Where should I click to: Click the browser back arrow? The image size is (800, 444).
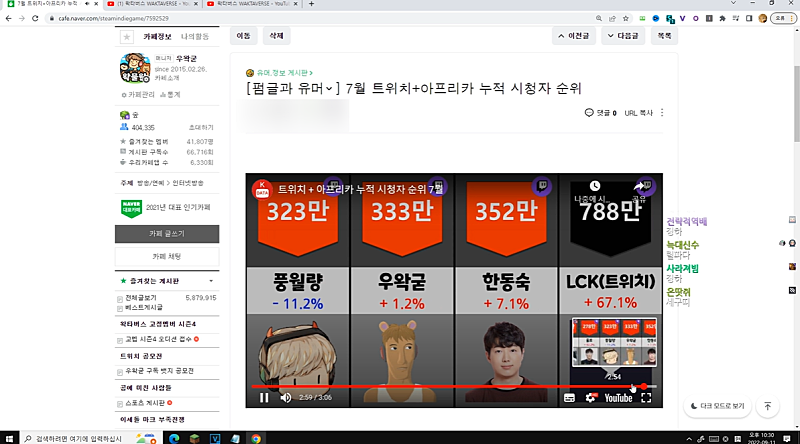click(x=9, y=18)
